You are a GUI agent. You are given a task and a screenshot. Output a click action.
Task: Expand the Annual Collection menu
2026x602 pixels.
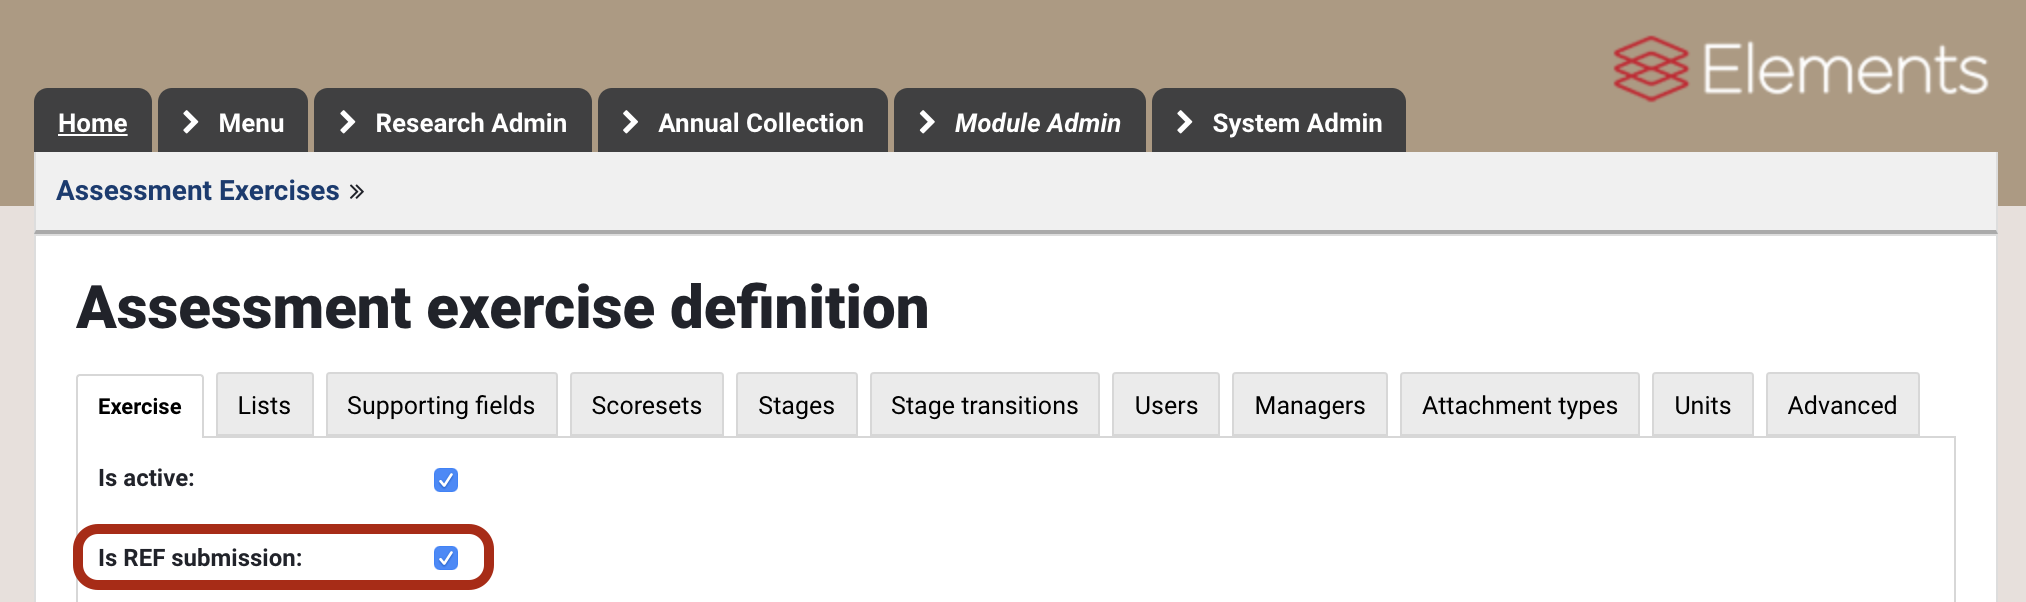tap(760, 123)
